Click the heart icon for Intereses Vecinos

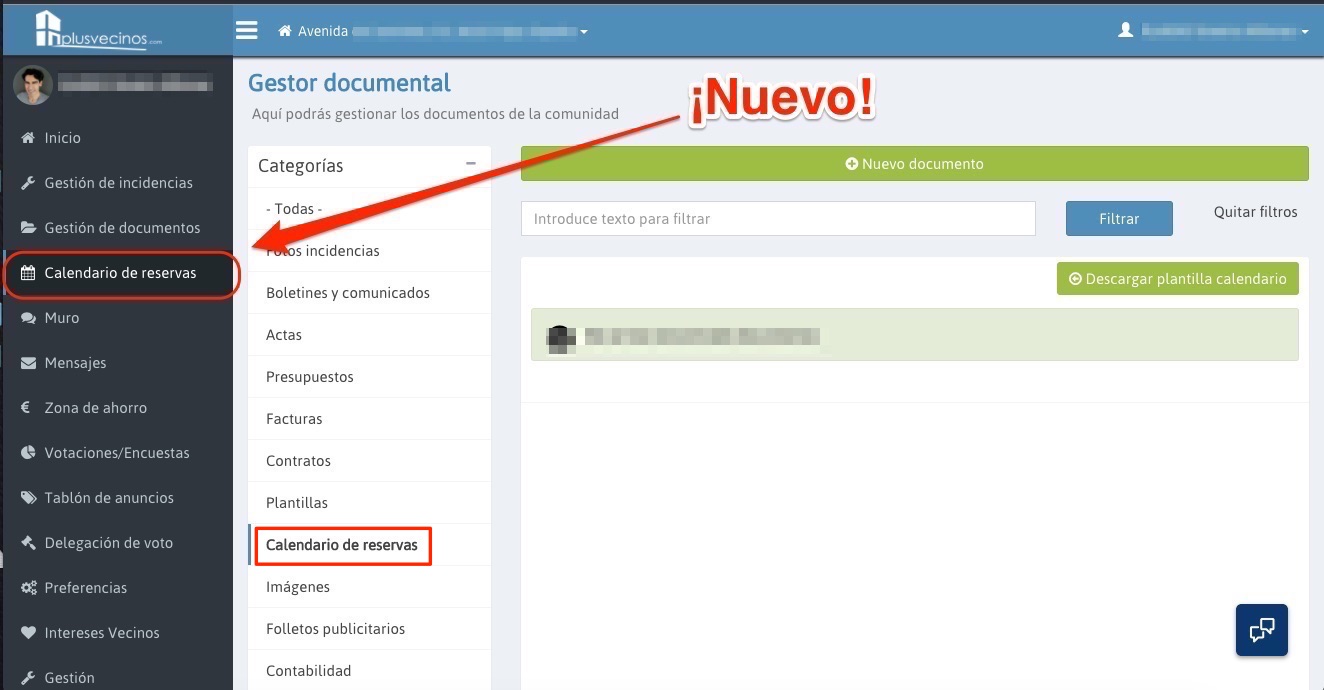coord(28,633)
